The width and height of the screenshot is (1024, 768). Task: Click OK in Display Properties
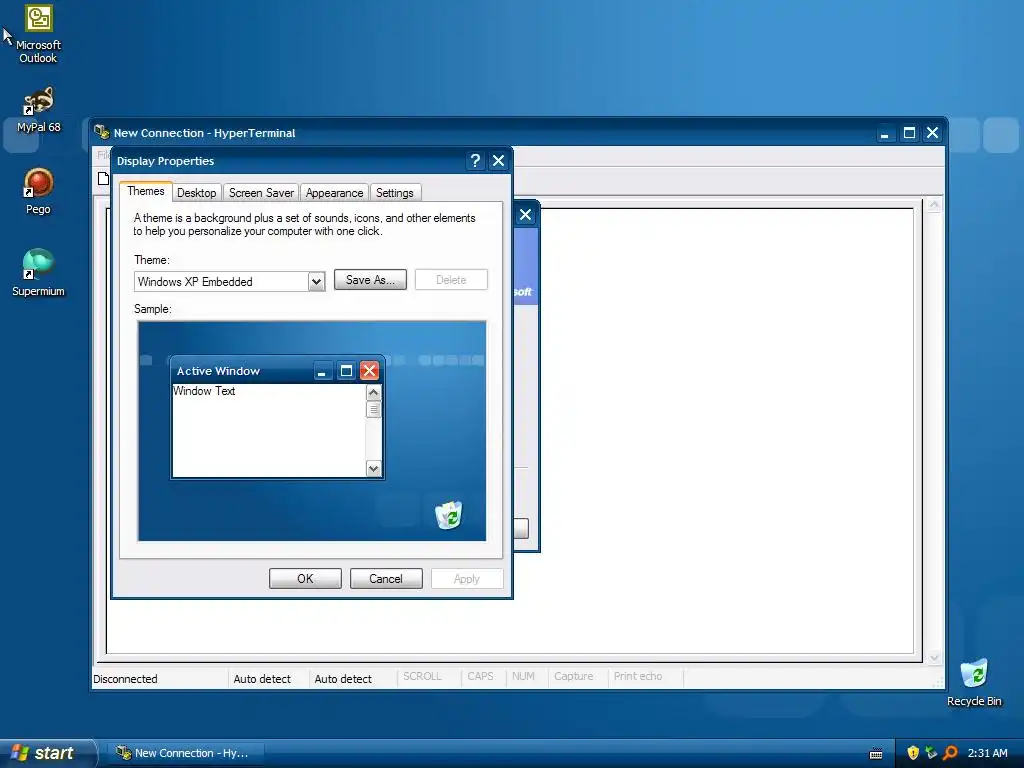(x=305, y=579)
